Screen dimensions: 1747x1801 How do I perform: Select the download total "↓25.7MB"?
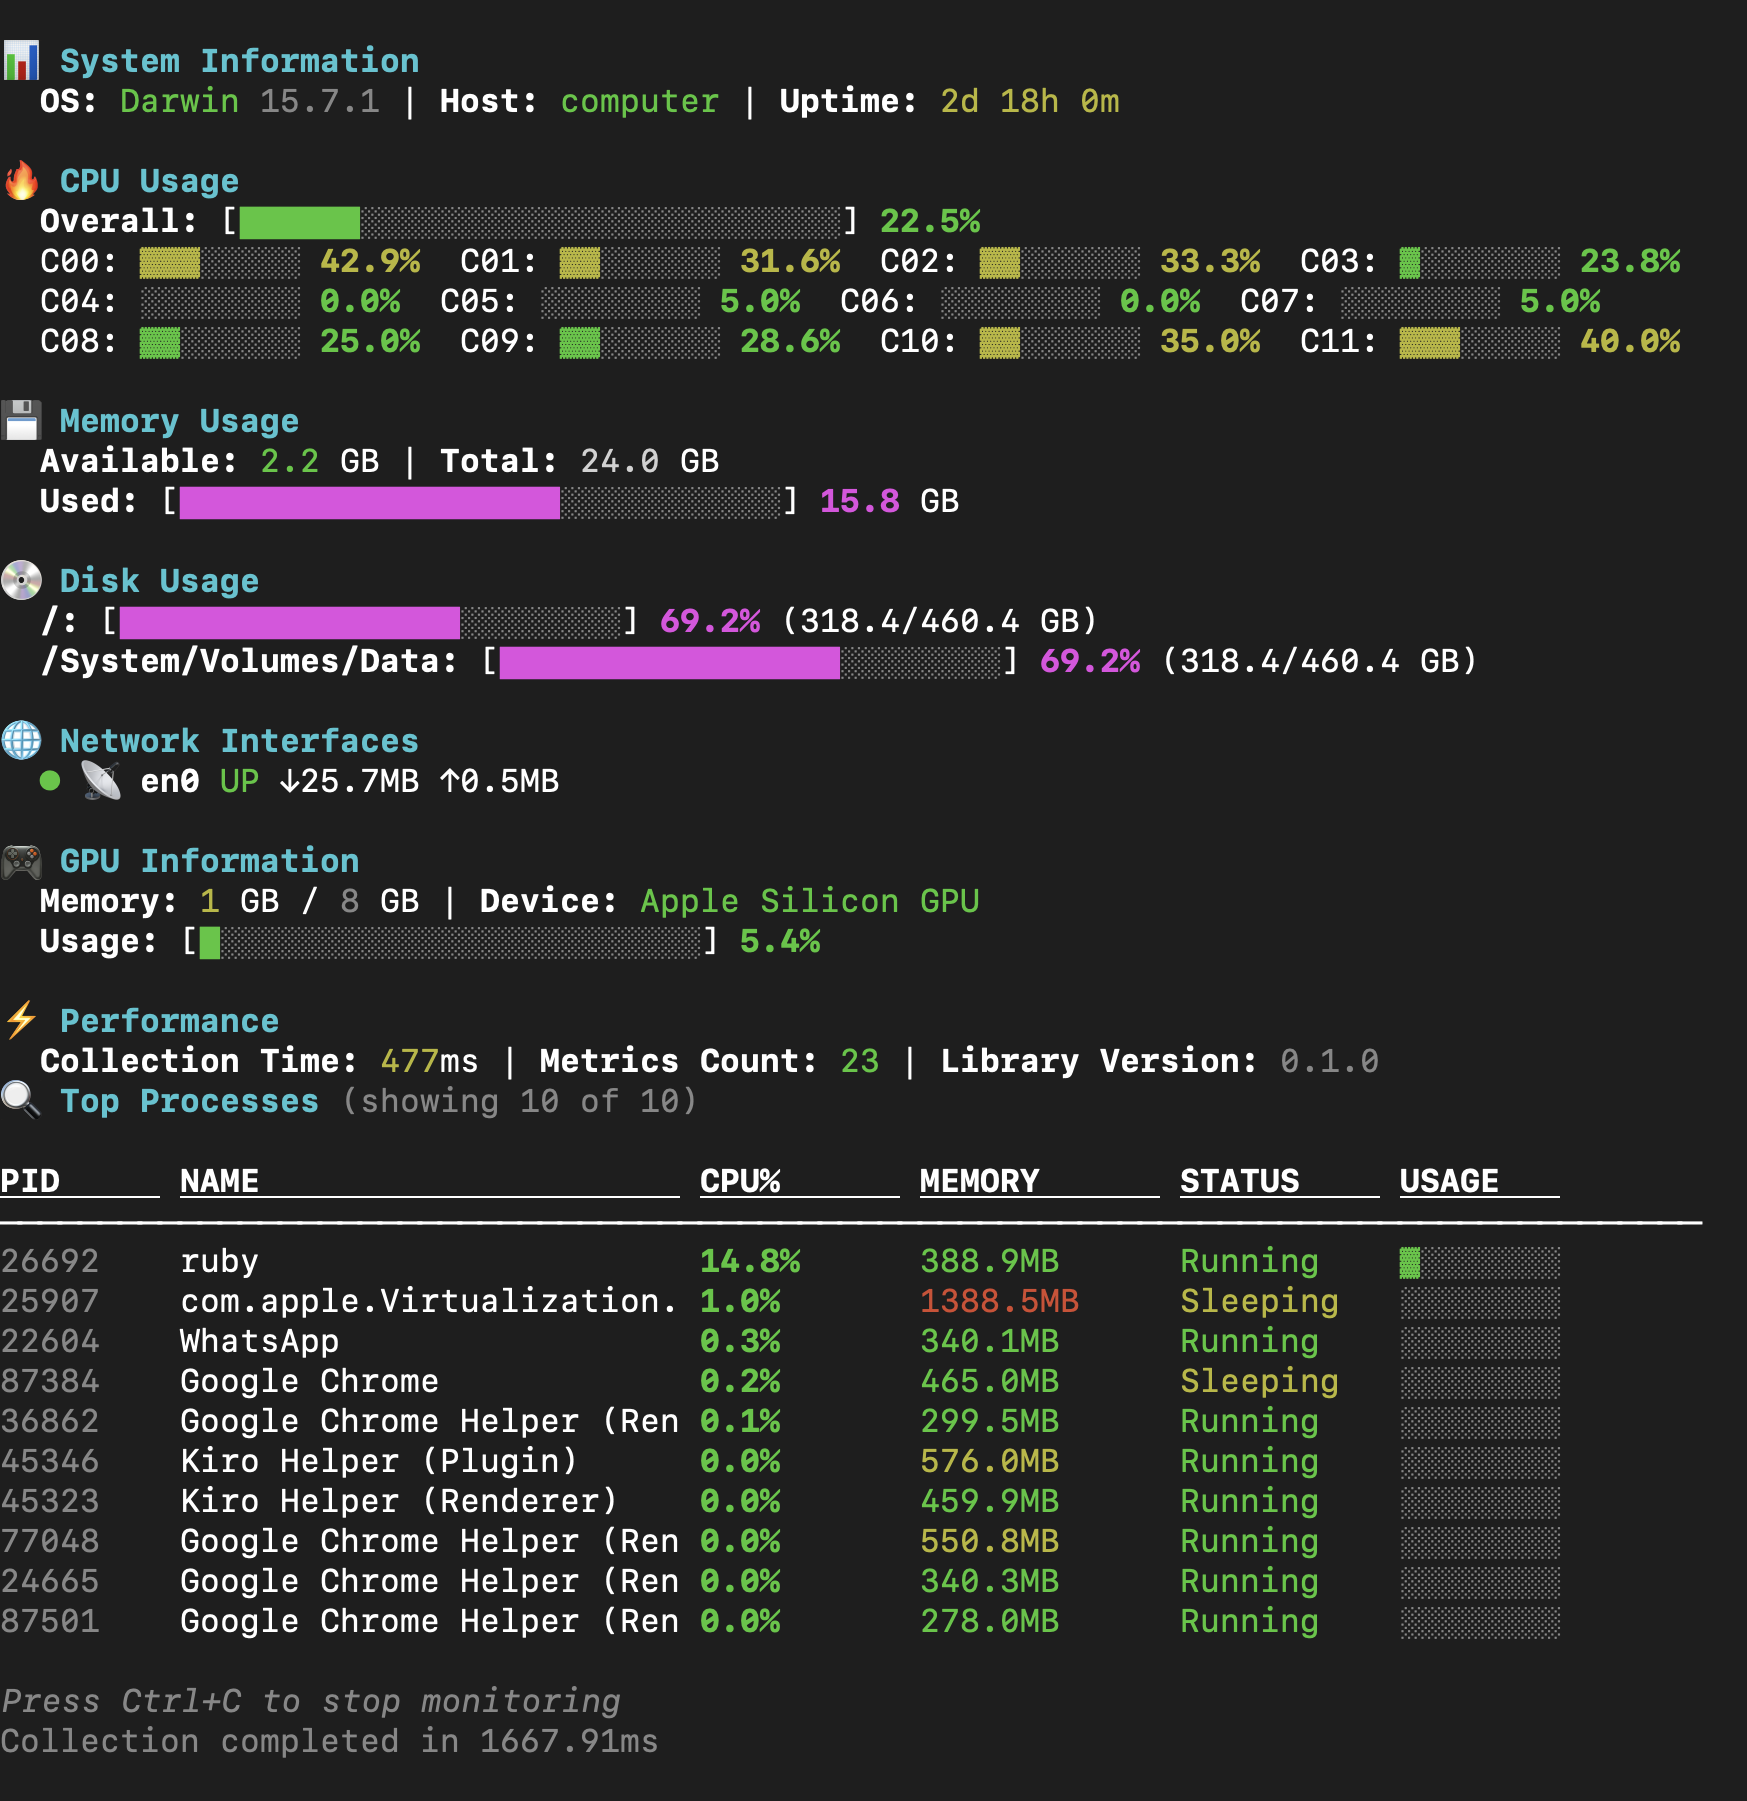tap(350, 781)
